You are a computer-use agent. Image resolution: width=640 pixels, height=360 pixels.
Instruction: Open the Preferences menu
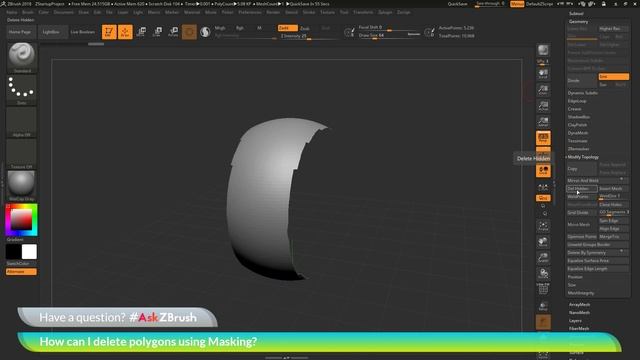point(250,12)
